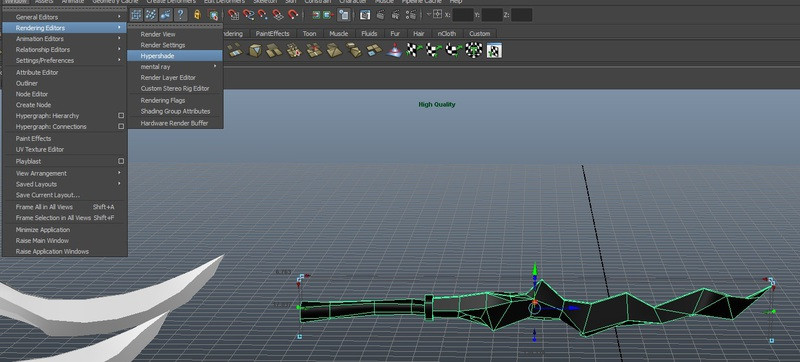800x362 pixels.
Task: Click the green Y-axis manipulator arrow
Action: pyautogui.click(x=535, y=270)
